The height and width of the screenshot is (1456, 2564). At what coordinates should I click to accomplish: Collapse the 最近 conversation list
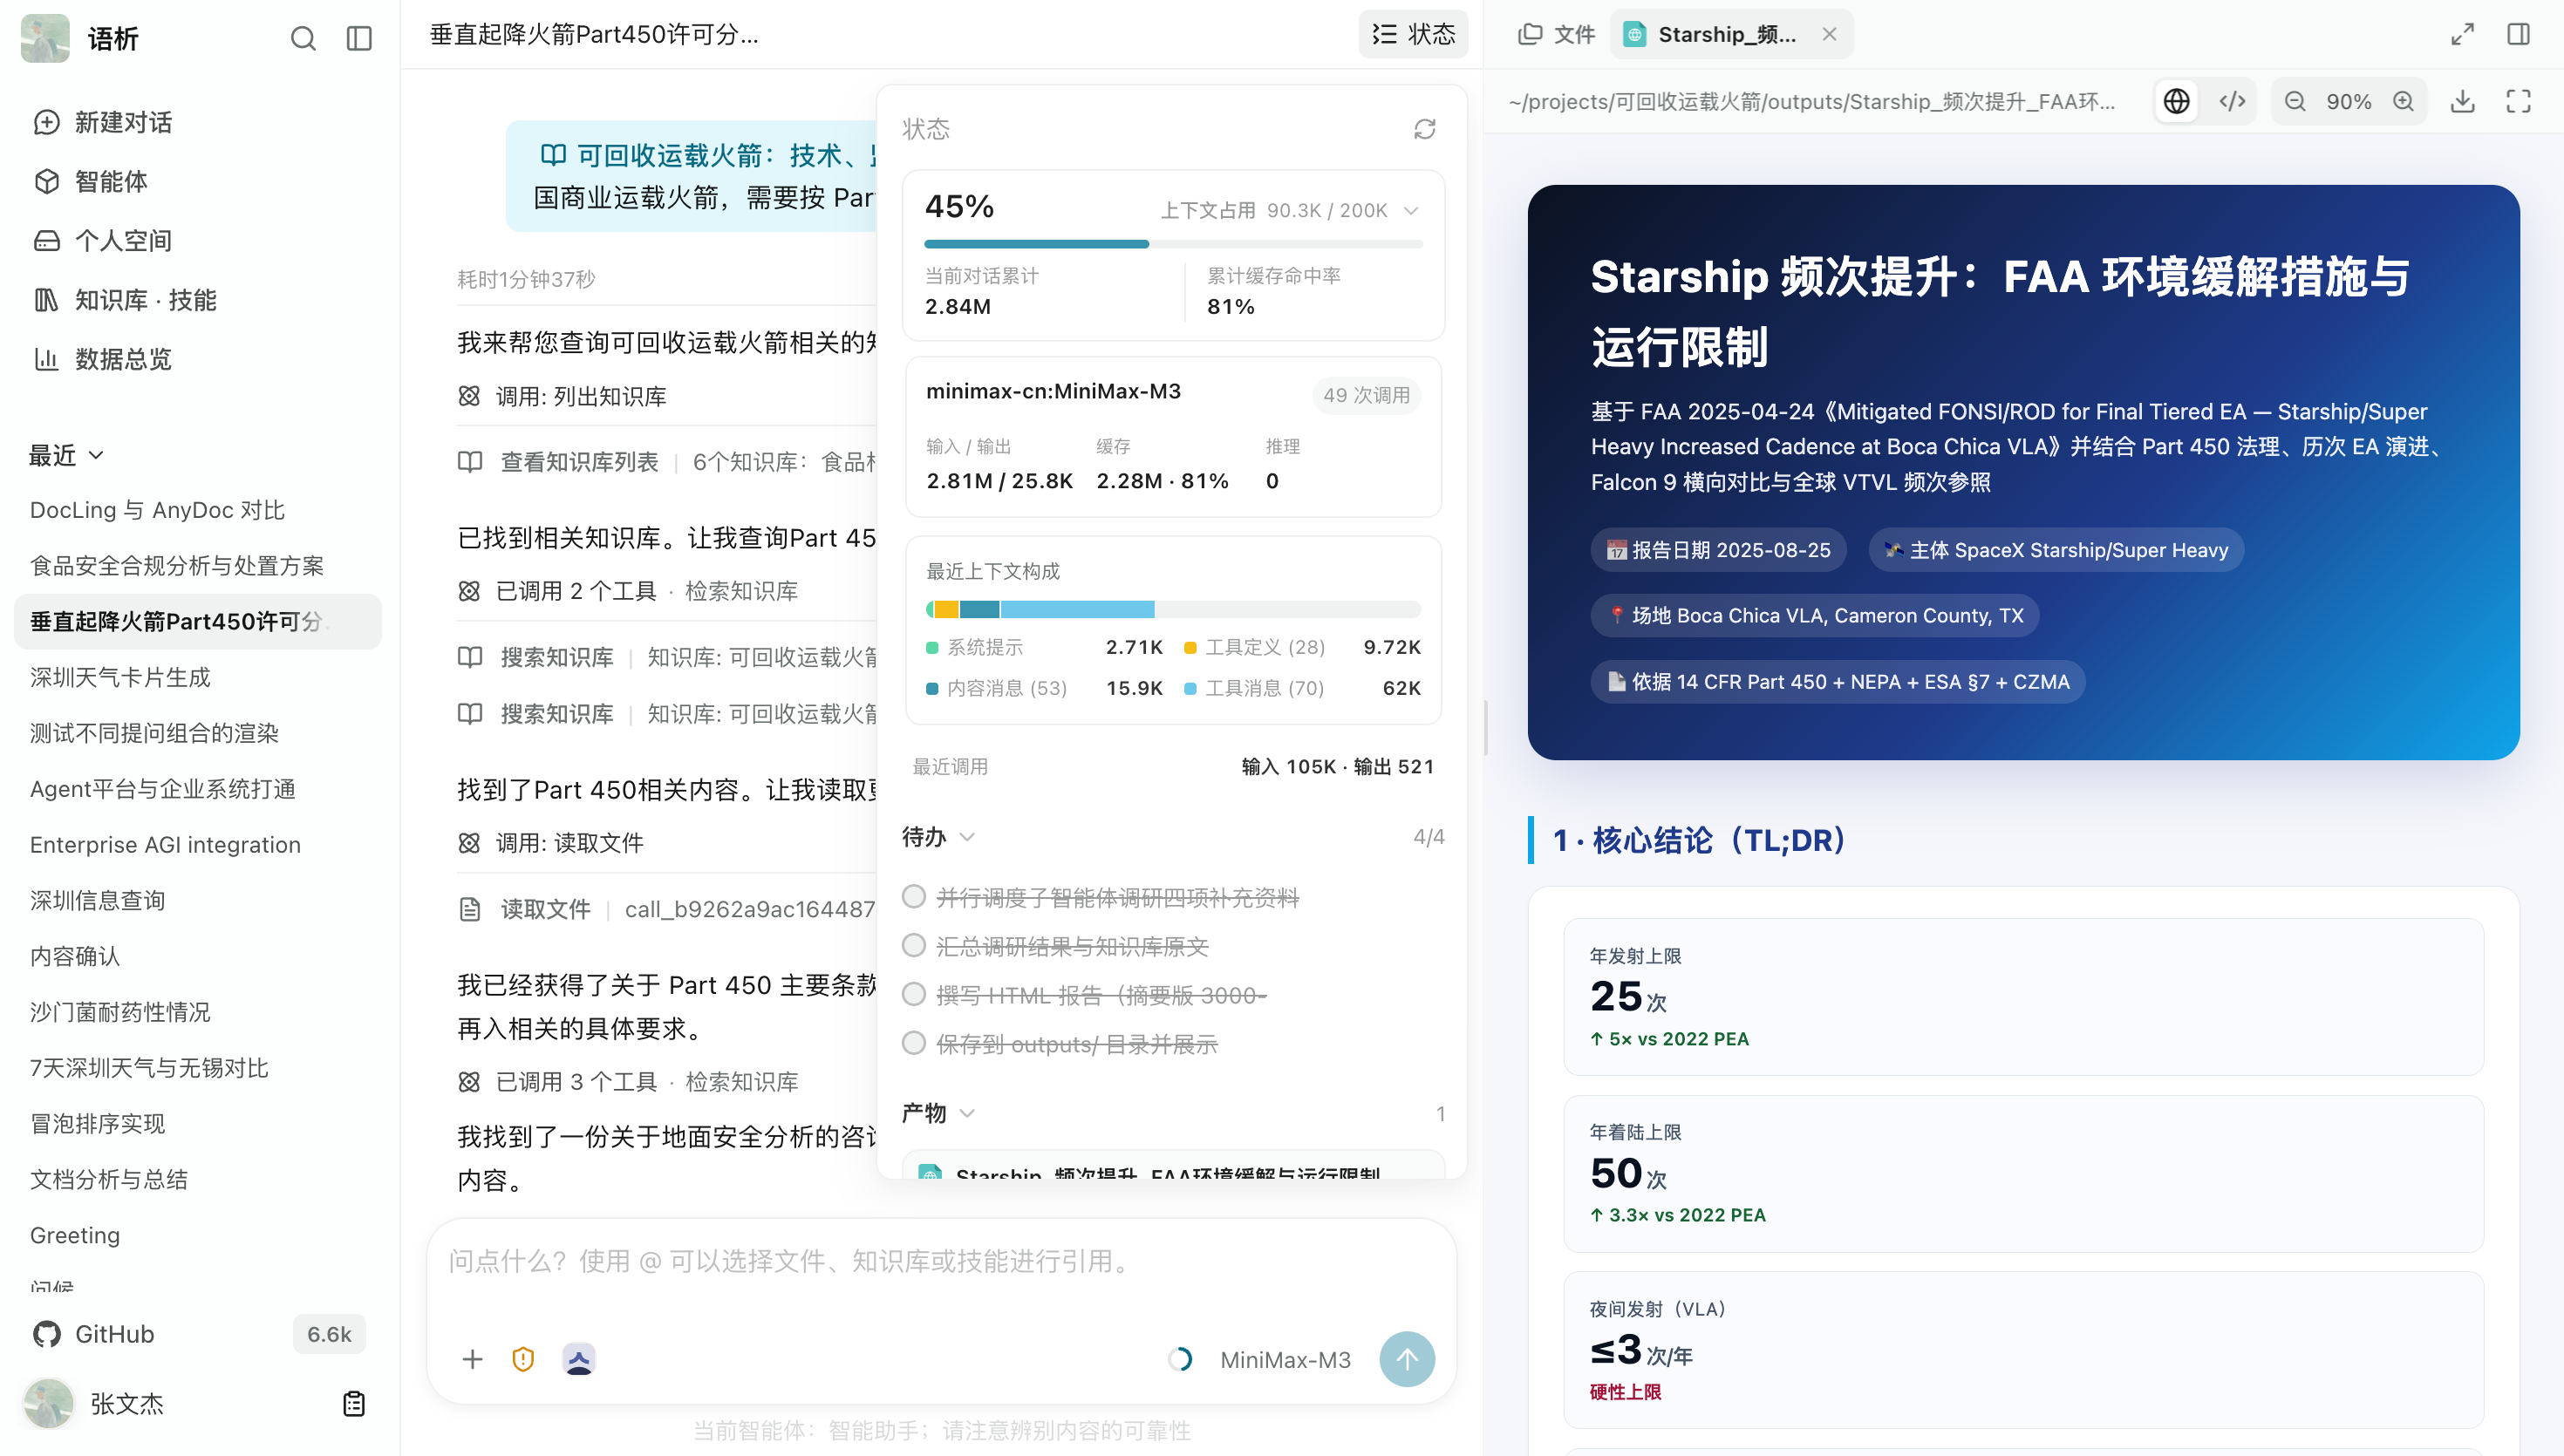click(66, 455)
